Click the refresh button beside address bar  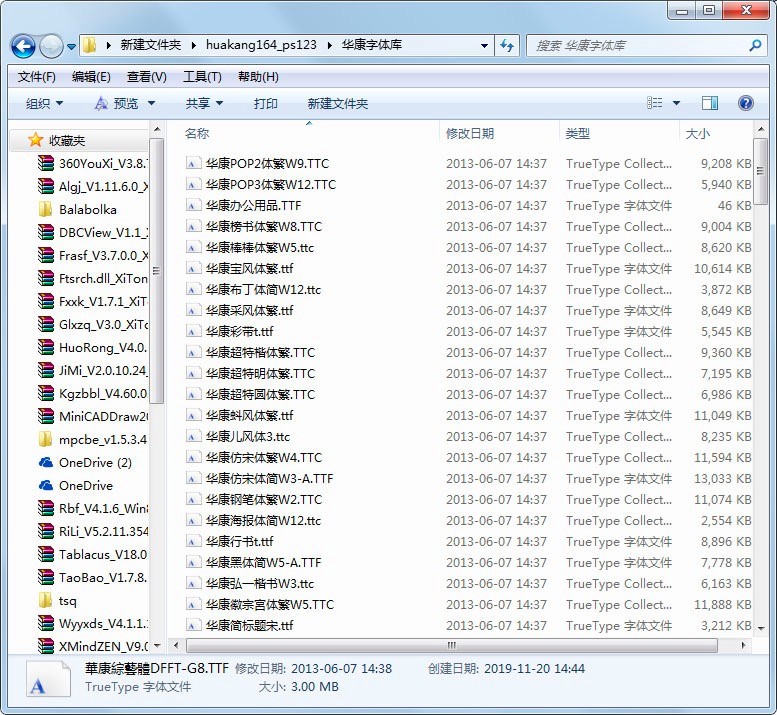pyautogui.click(x=506, y=46)
